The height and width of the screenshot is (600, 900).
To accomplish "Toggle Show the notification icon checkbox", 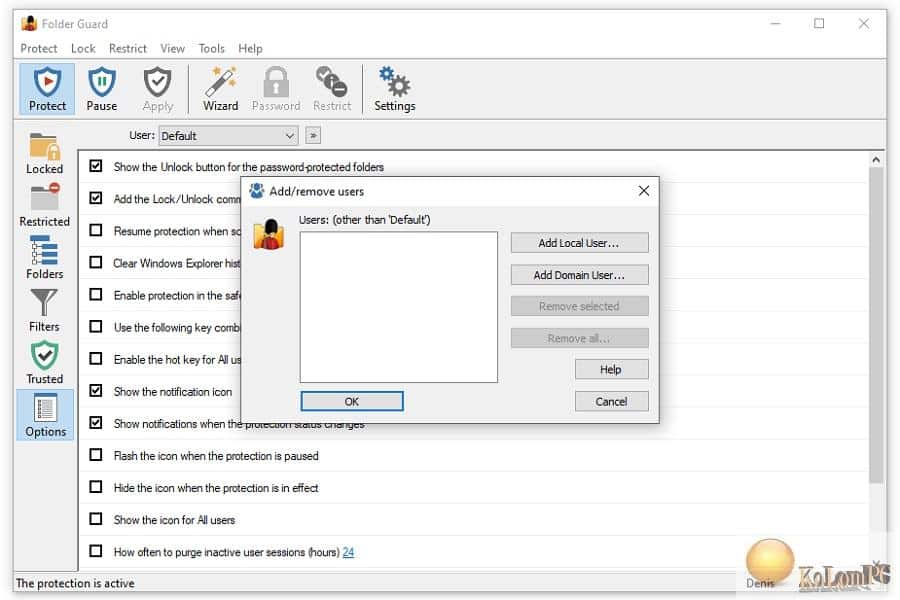I will pos(96,391).
